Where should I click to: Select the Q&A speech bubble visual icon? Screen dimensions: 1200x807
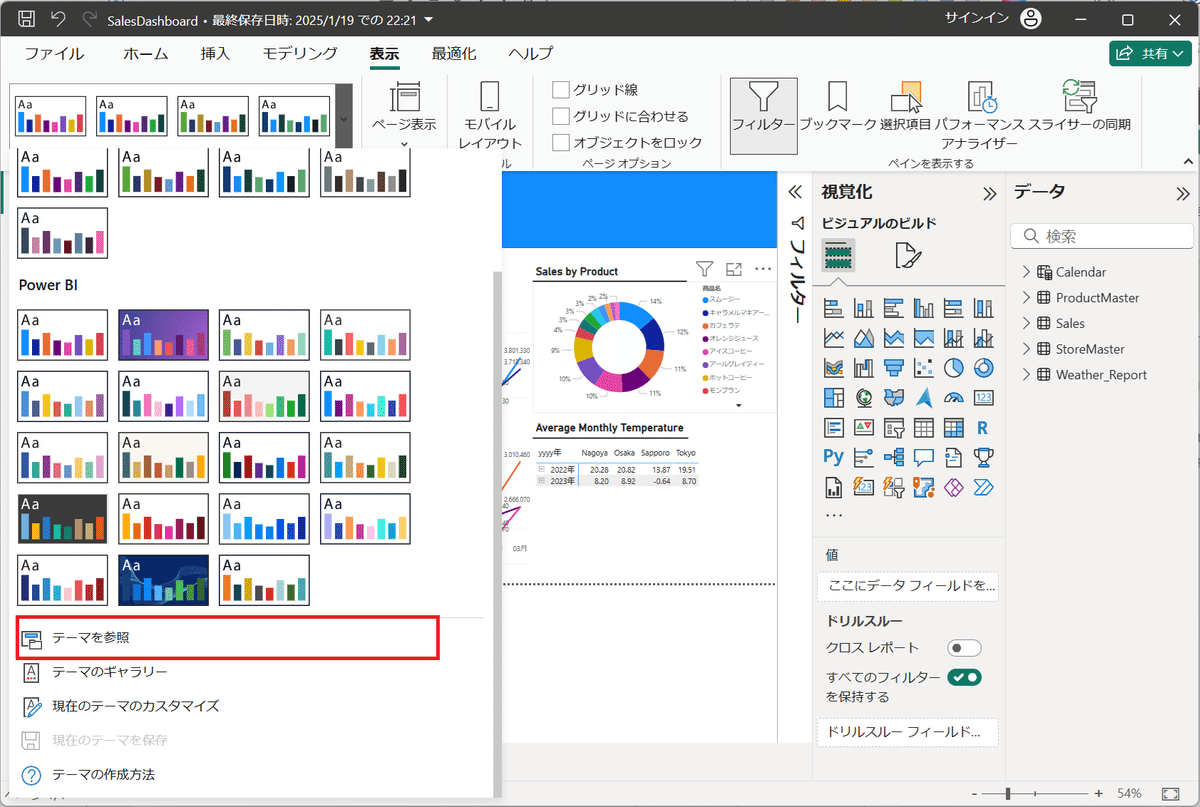(923, 457)
